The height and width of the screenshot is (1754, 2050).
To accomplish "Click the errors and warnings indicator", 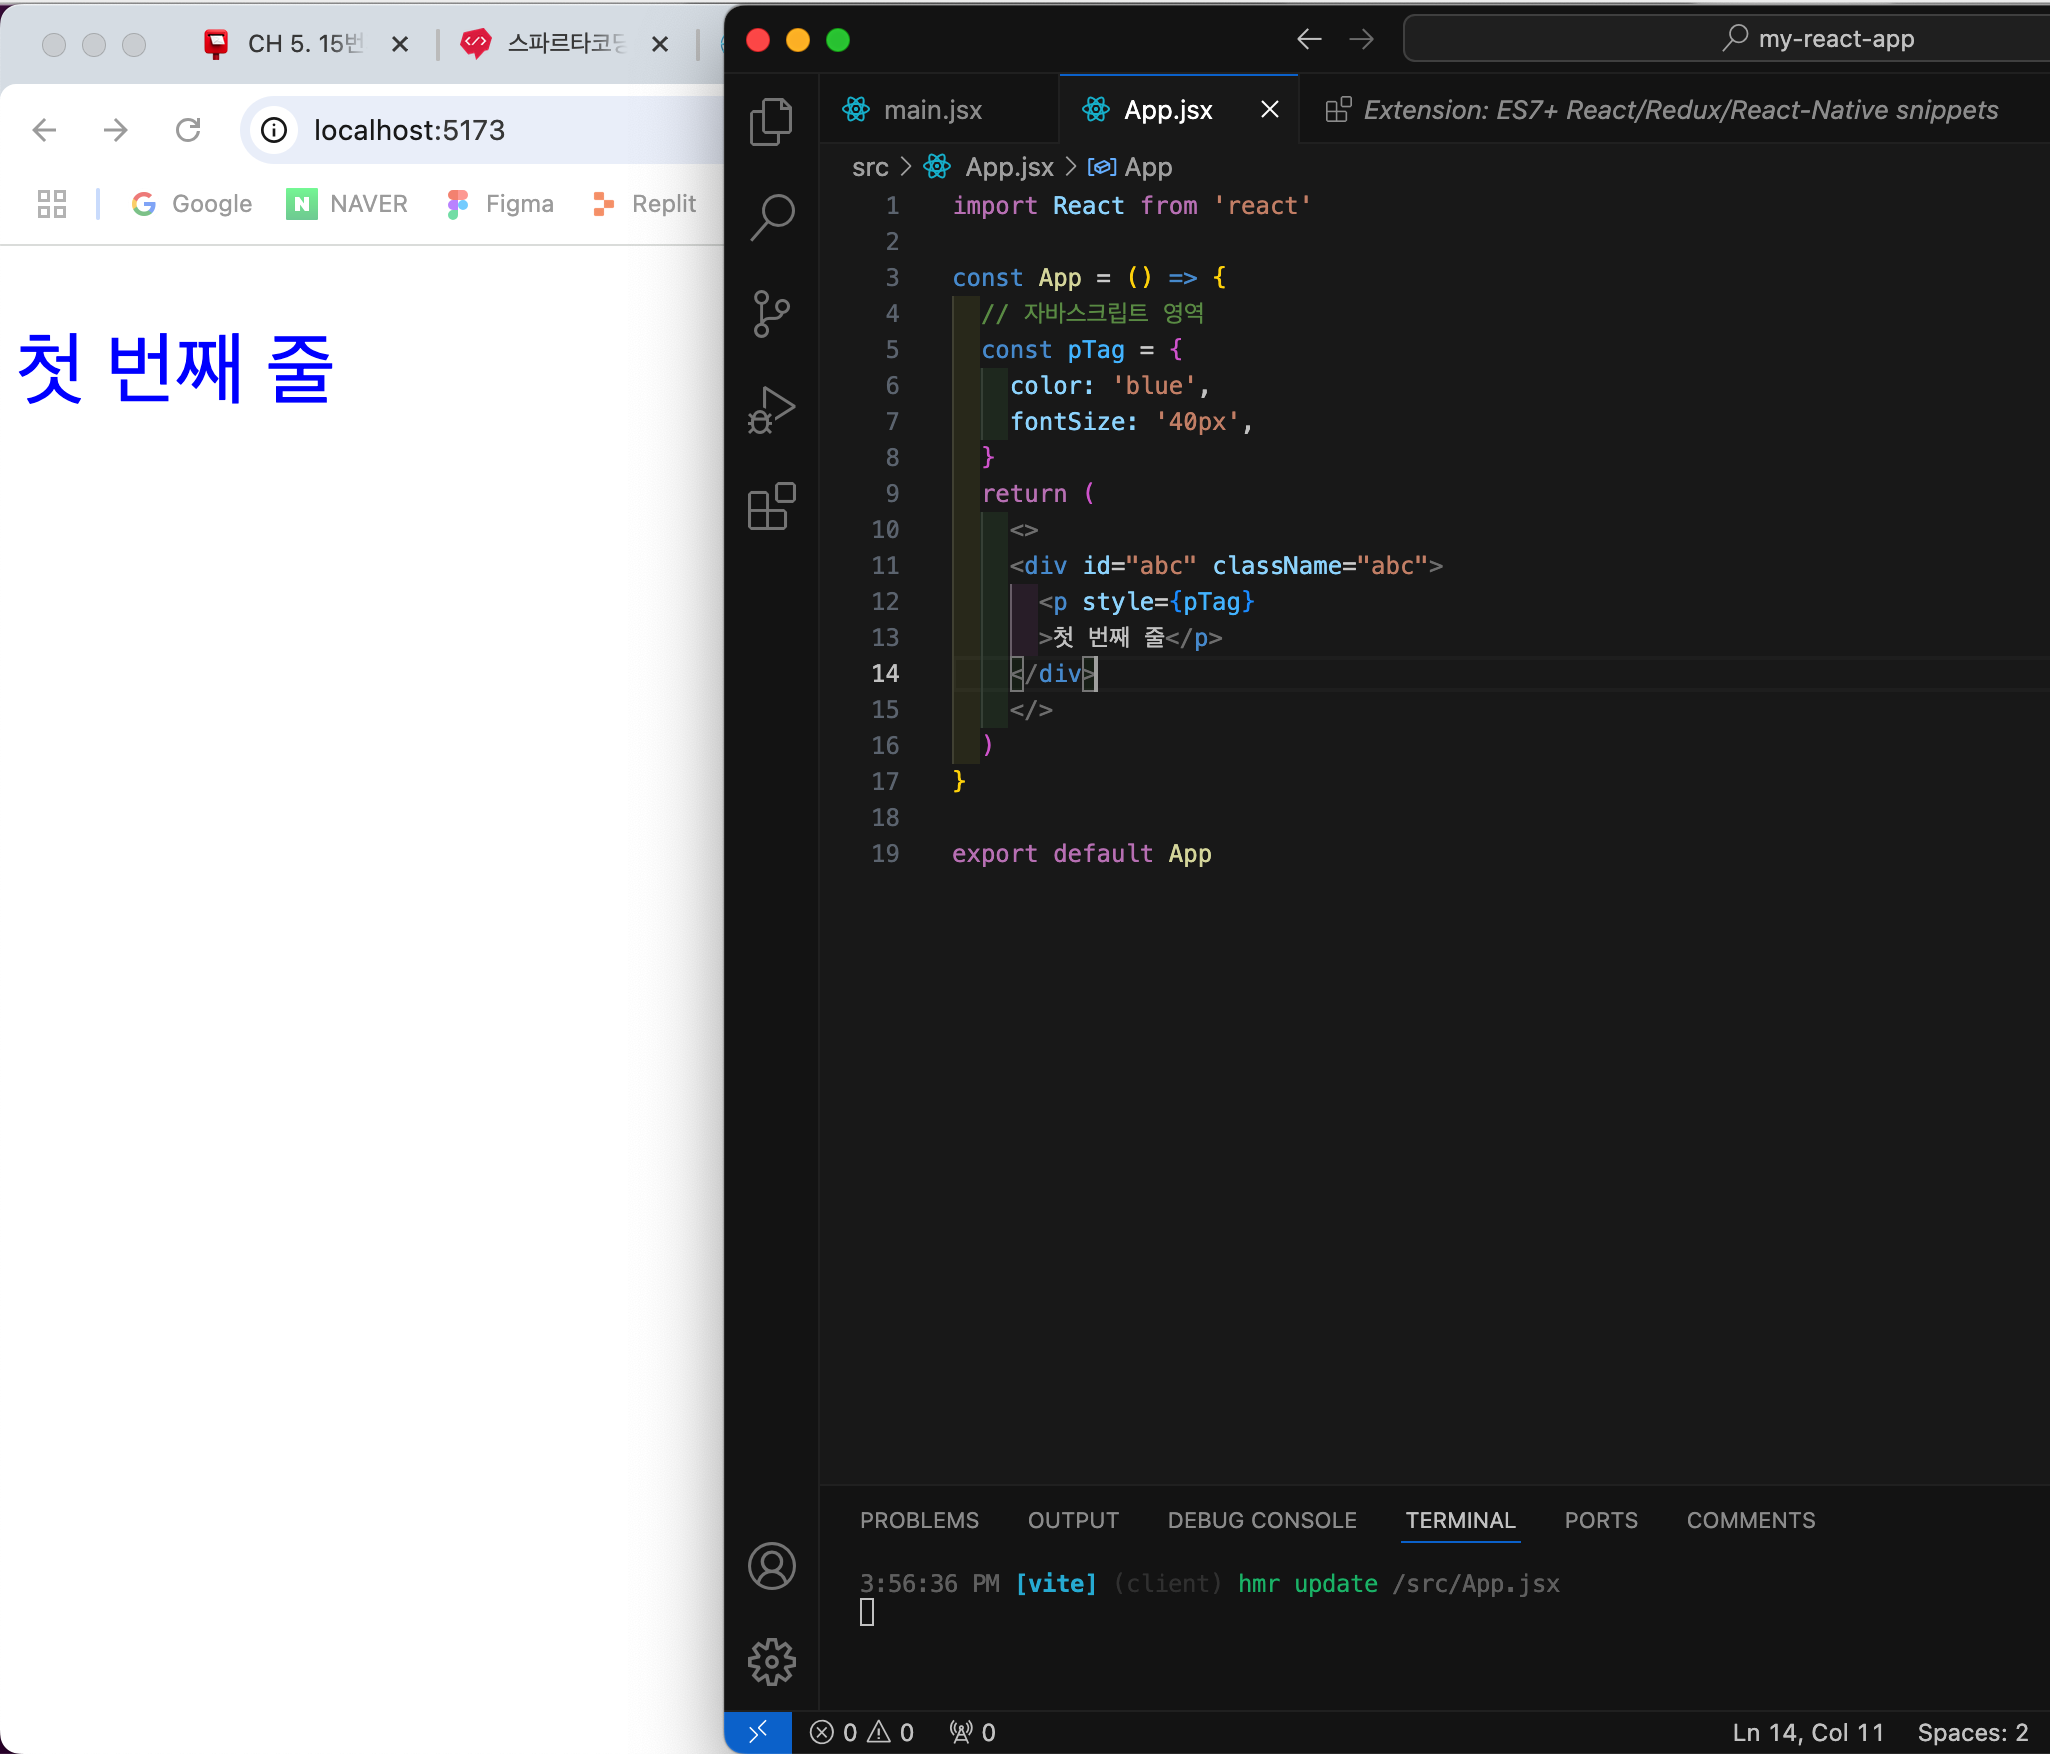I will click(862, 1732).
